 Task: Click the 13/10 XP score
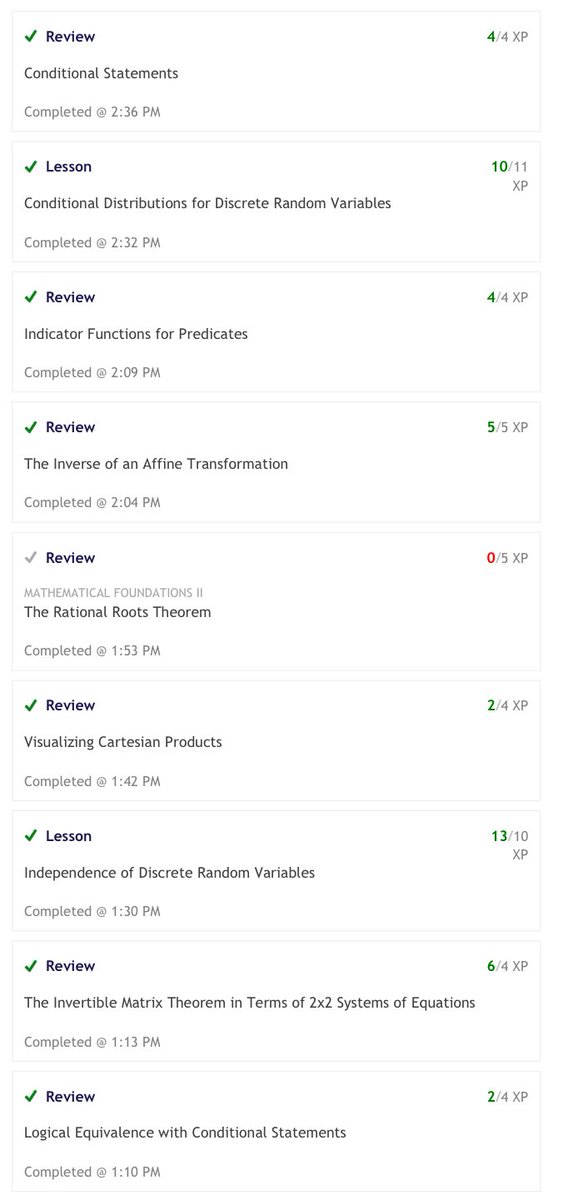coord(507,845)
